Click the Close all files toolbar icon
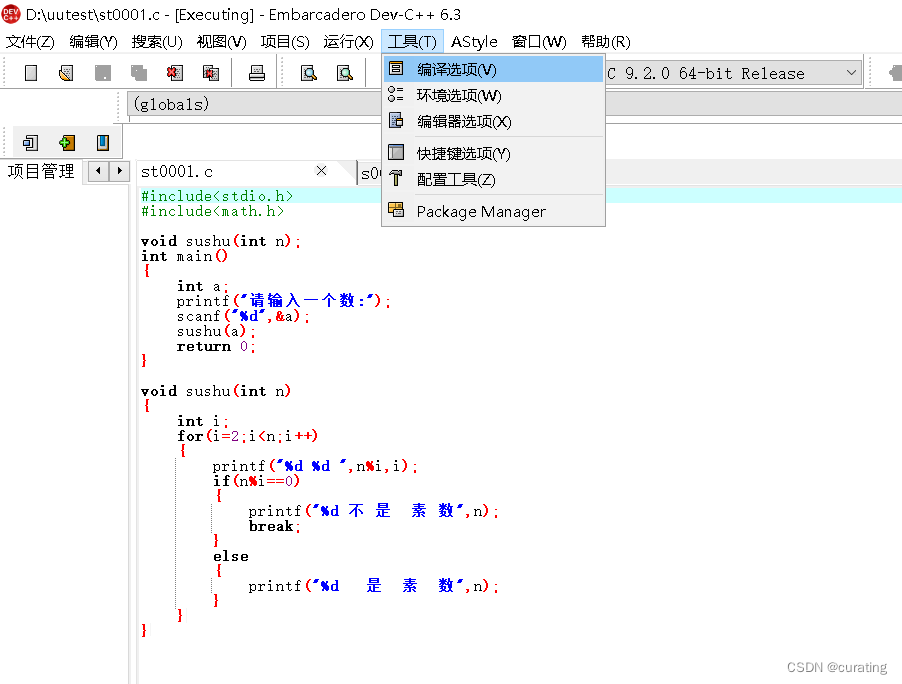 pyautogui.click(x=211, y=73)
